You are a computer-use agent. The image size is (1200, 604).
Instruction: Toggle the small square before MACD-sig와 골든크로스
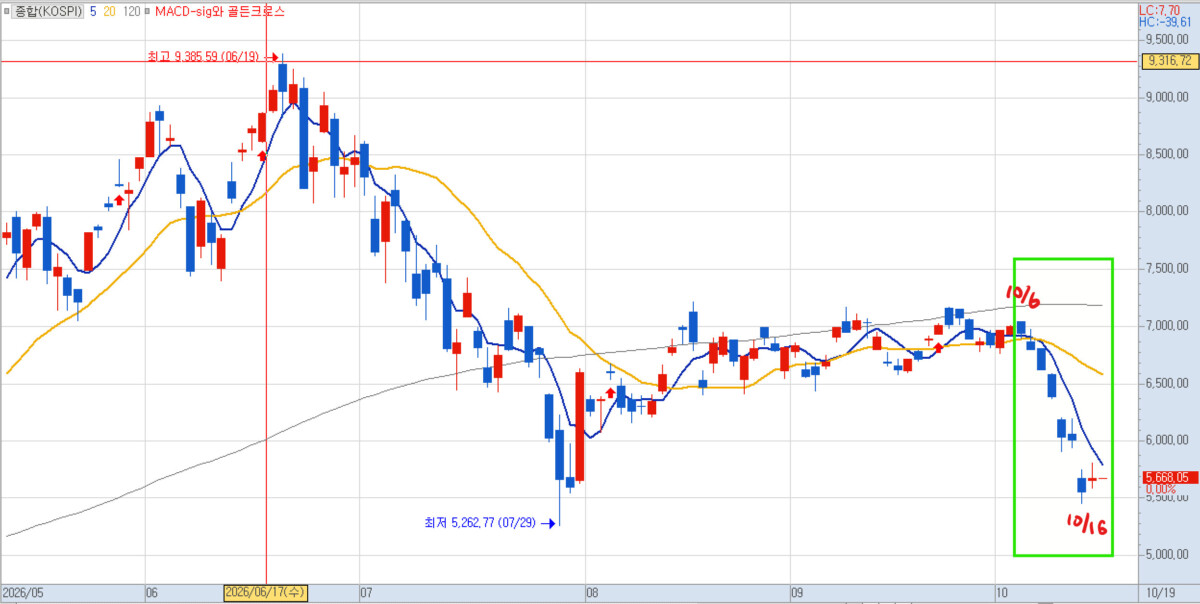click(148, 12)
